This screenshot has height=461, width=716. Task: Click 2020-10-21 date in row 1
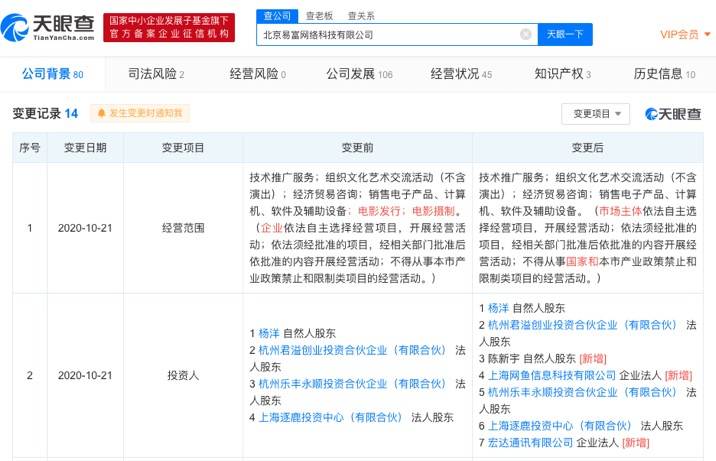(x=85, y=228)
